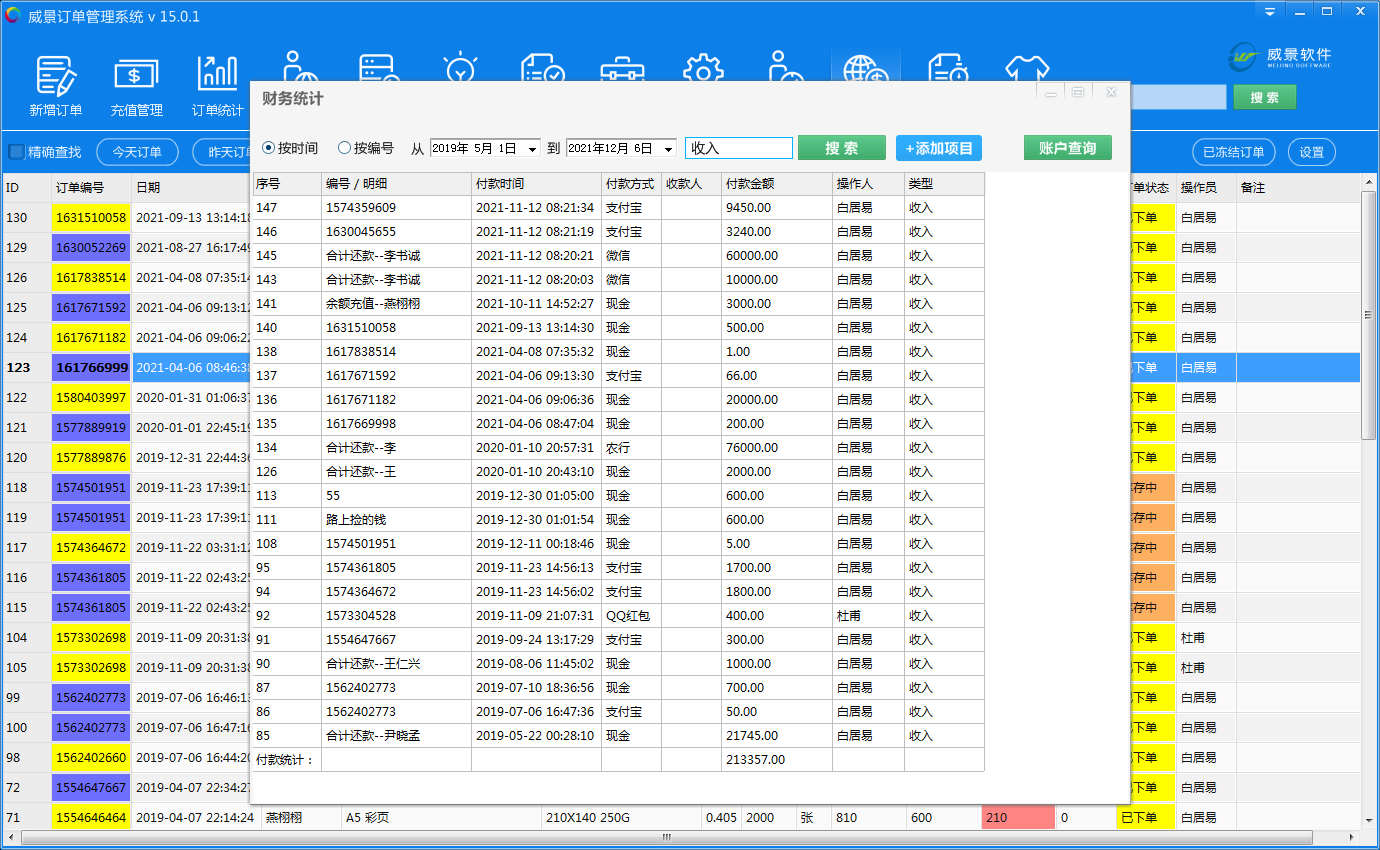Click the 收入 type input field

738,148
